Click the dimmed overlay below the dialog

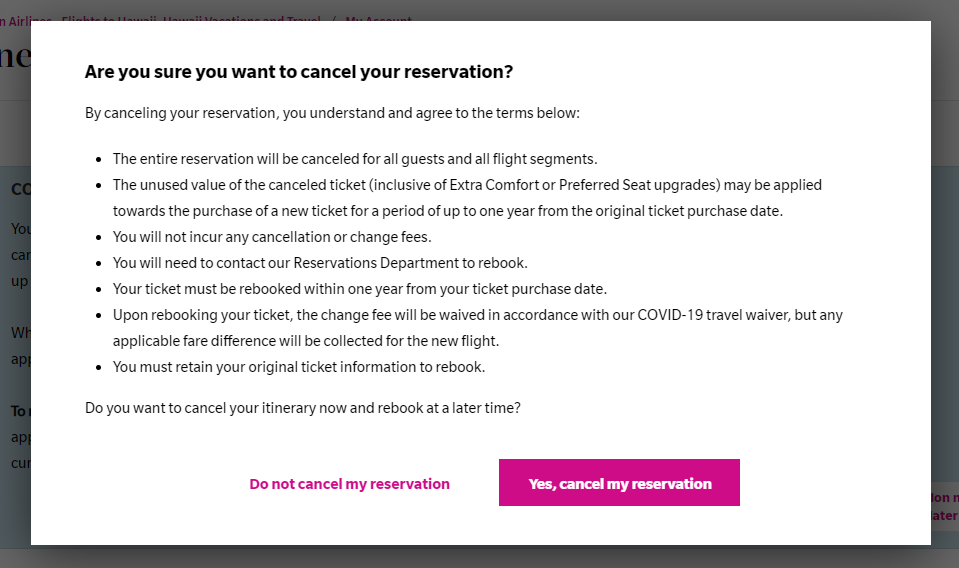pos(480,557)
